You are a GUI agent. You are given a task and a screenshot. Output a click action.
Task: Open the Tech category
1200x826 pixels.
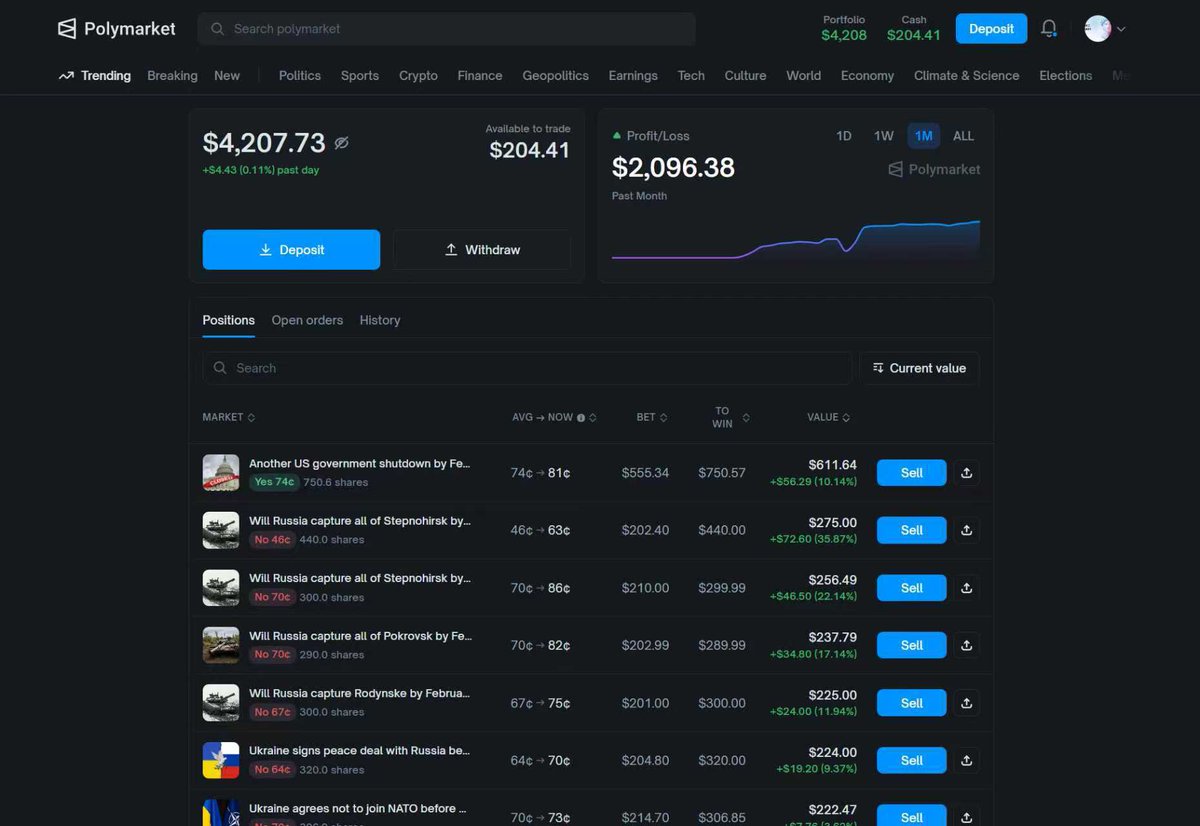691,76
